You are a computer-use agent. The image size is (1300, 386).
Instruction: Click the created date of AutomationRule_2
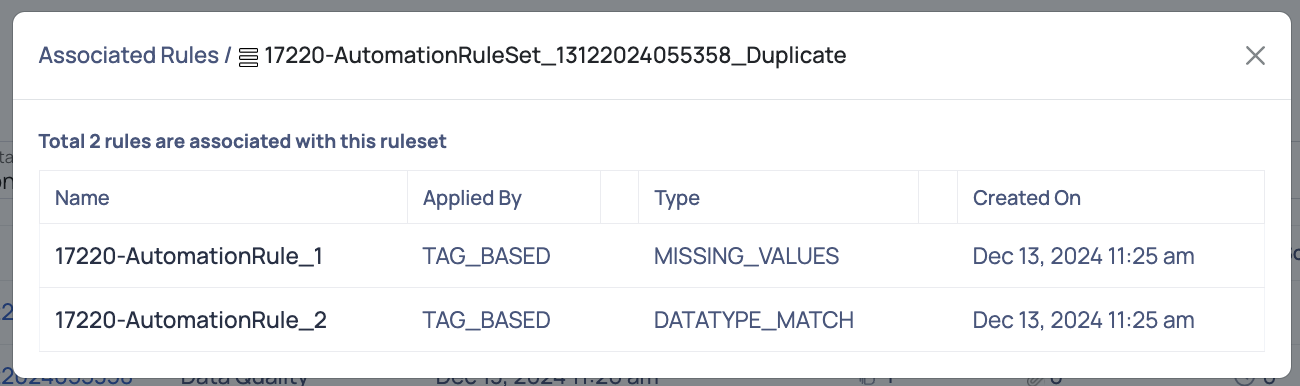[1084, 320]
